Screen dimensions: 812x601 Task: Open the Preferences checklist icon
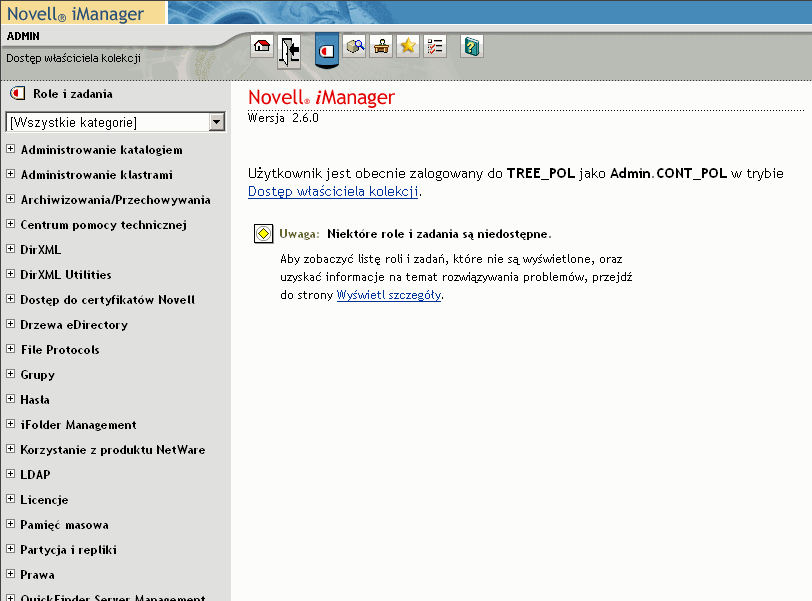pyautogui.click(x=435, y=47)
